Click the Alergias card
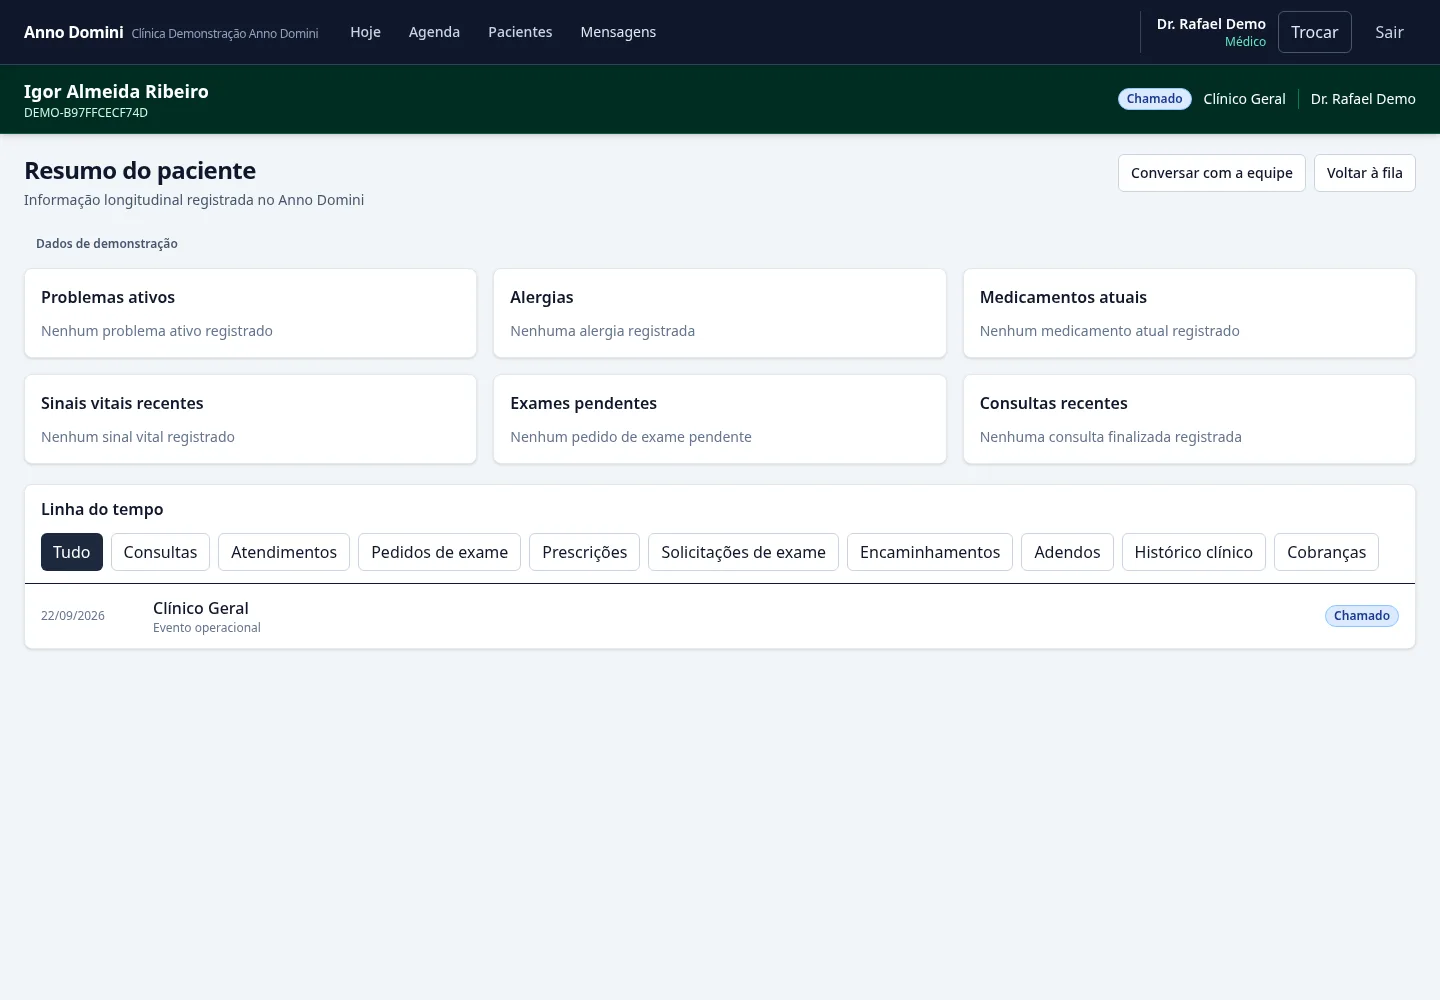 point(719,313)
